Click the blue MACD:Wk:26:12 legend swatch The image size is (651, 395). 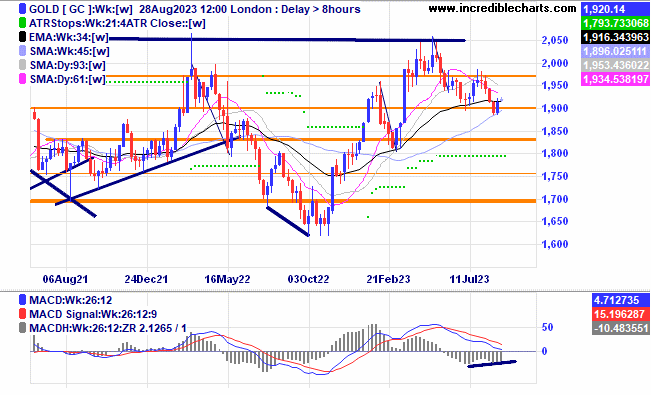pyautogui.click(x=22, y=300)
